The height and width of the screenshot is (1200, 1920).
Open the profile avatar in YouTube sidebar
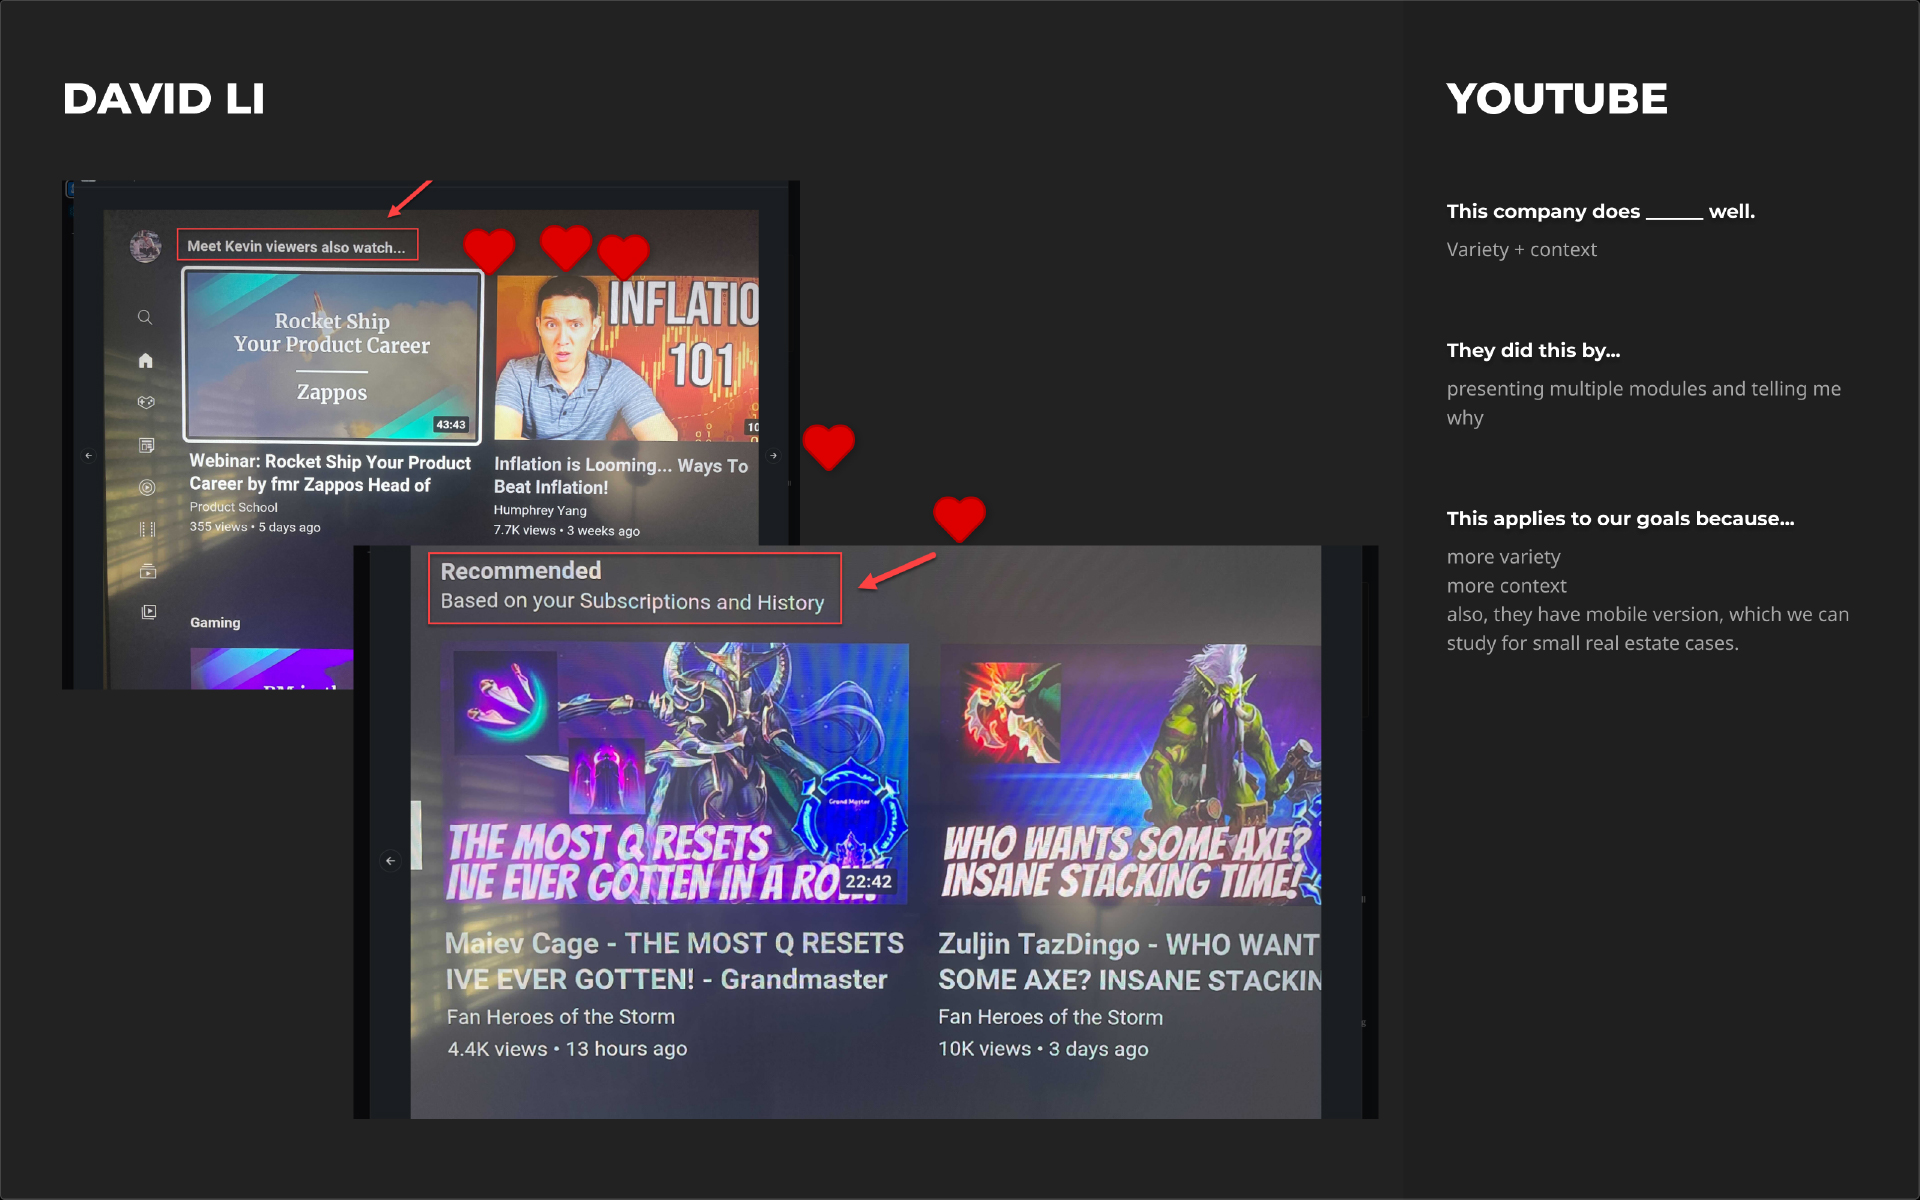pos(145,246)
